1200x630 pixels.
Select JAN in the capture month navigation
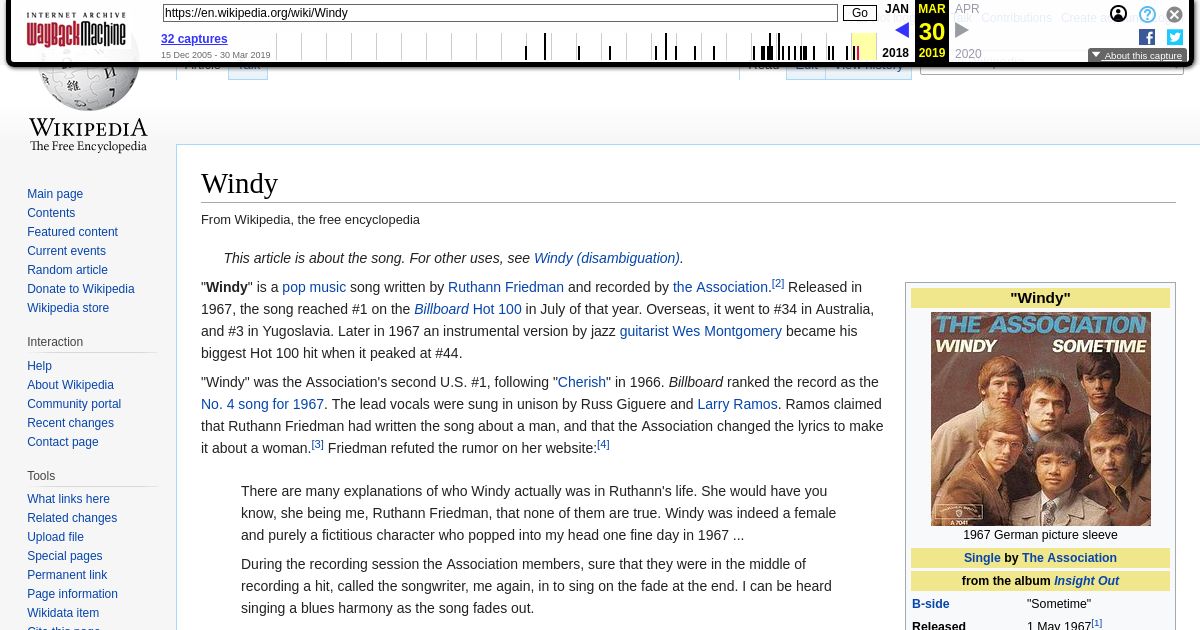pos(897,9)
